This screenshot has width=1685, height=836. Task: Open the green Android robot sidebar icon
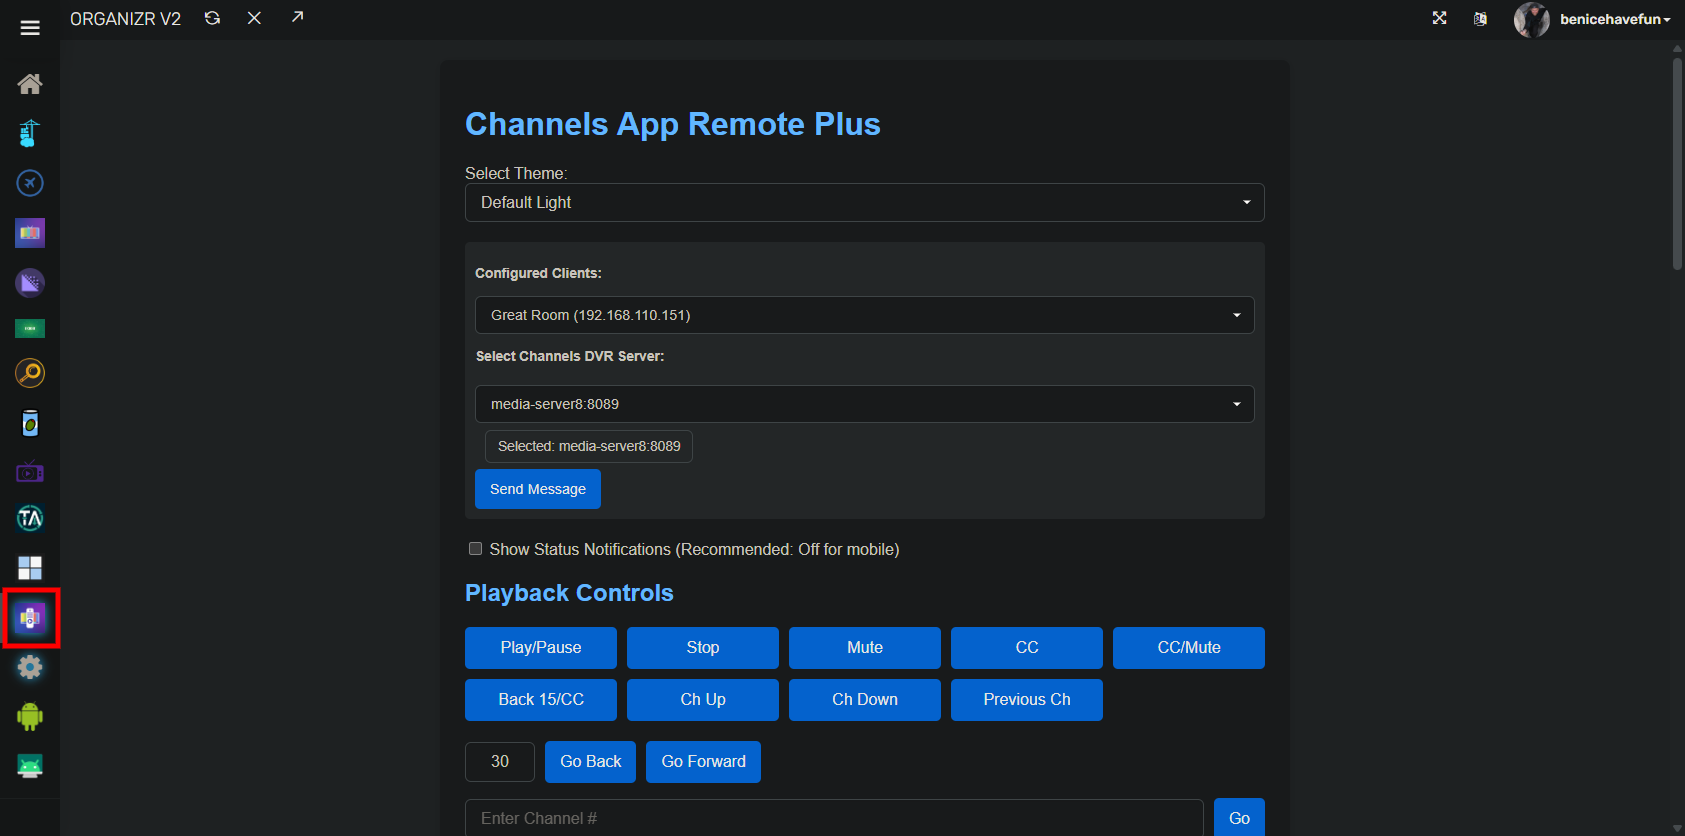[30, 716]
